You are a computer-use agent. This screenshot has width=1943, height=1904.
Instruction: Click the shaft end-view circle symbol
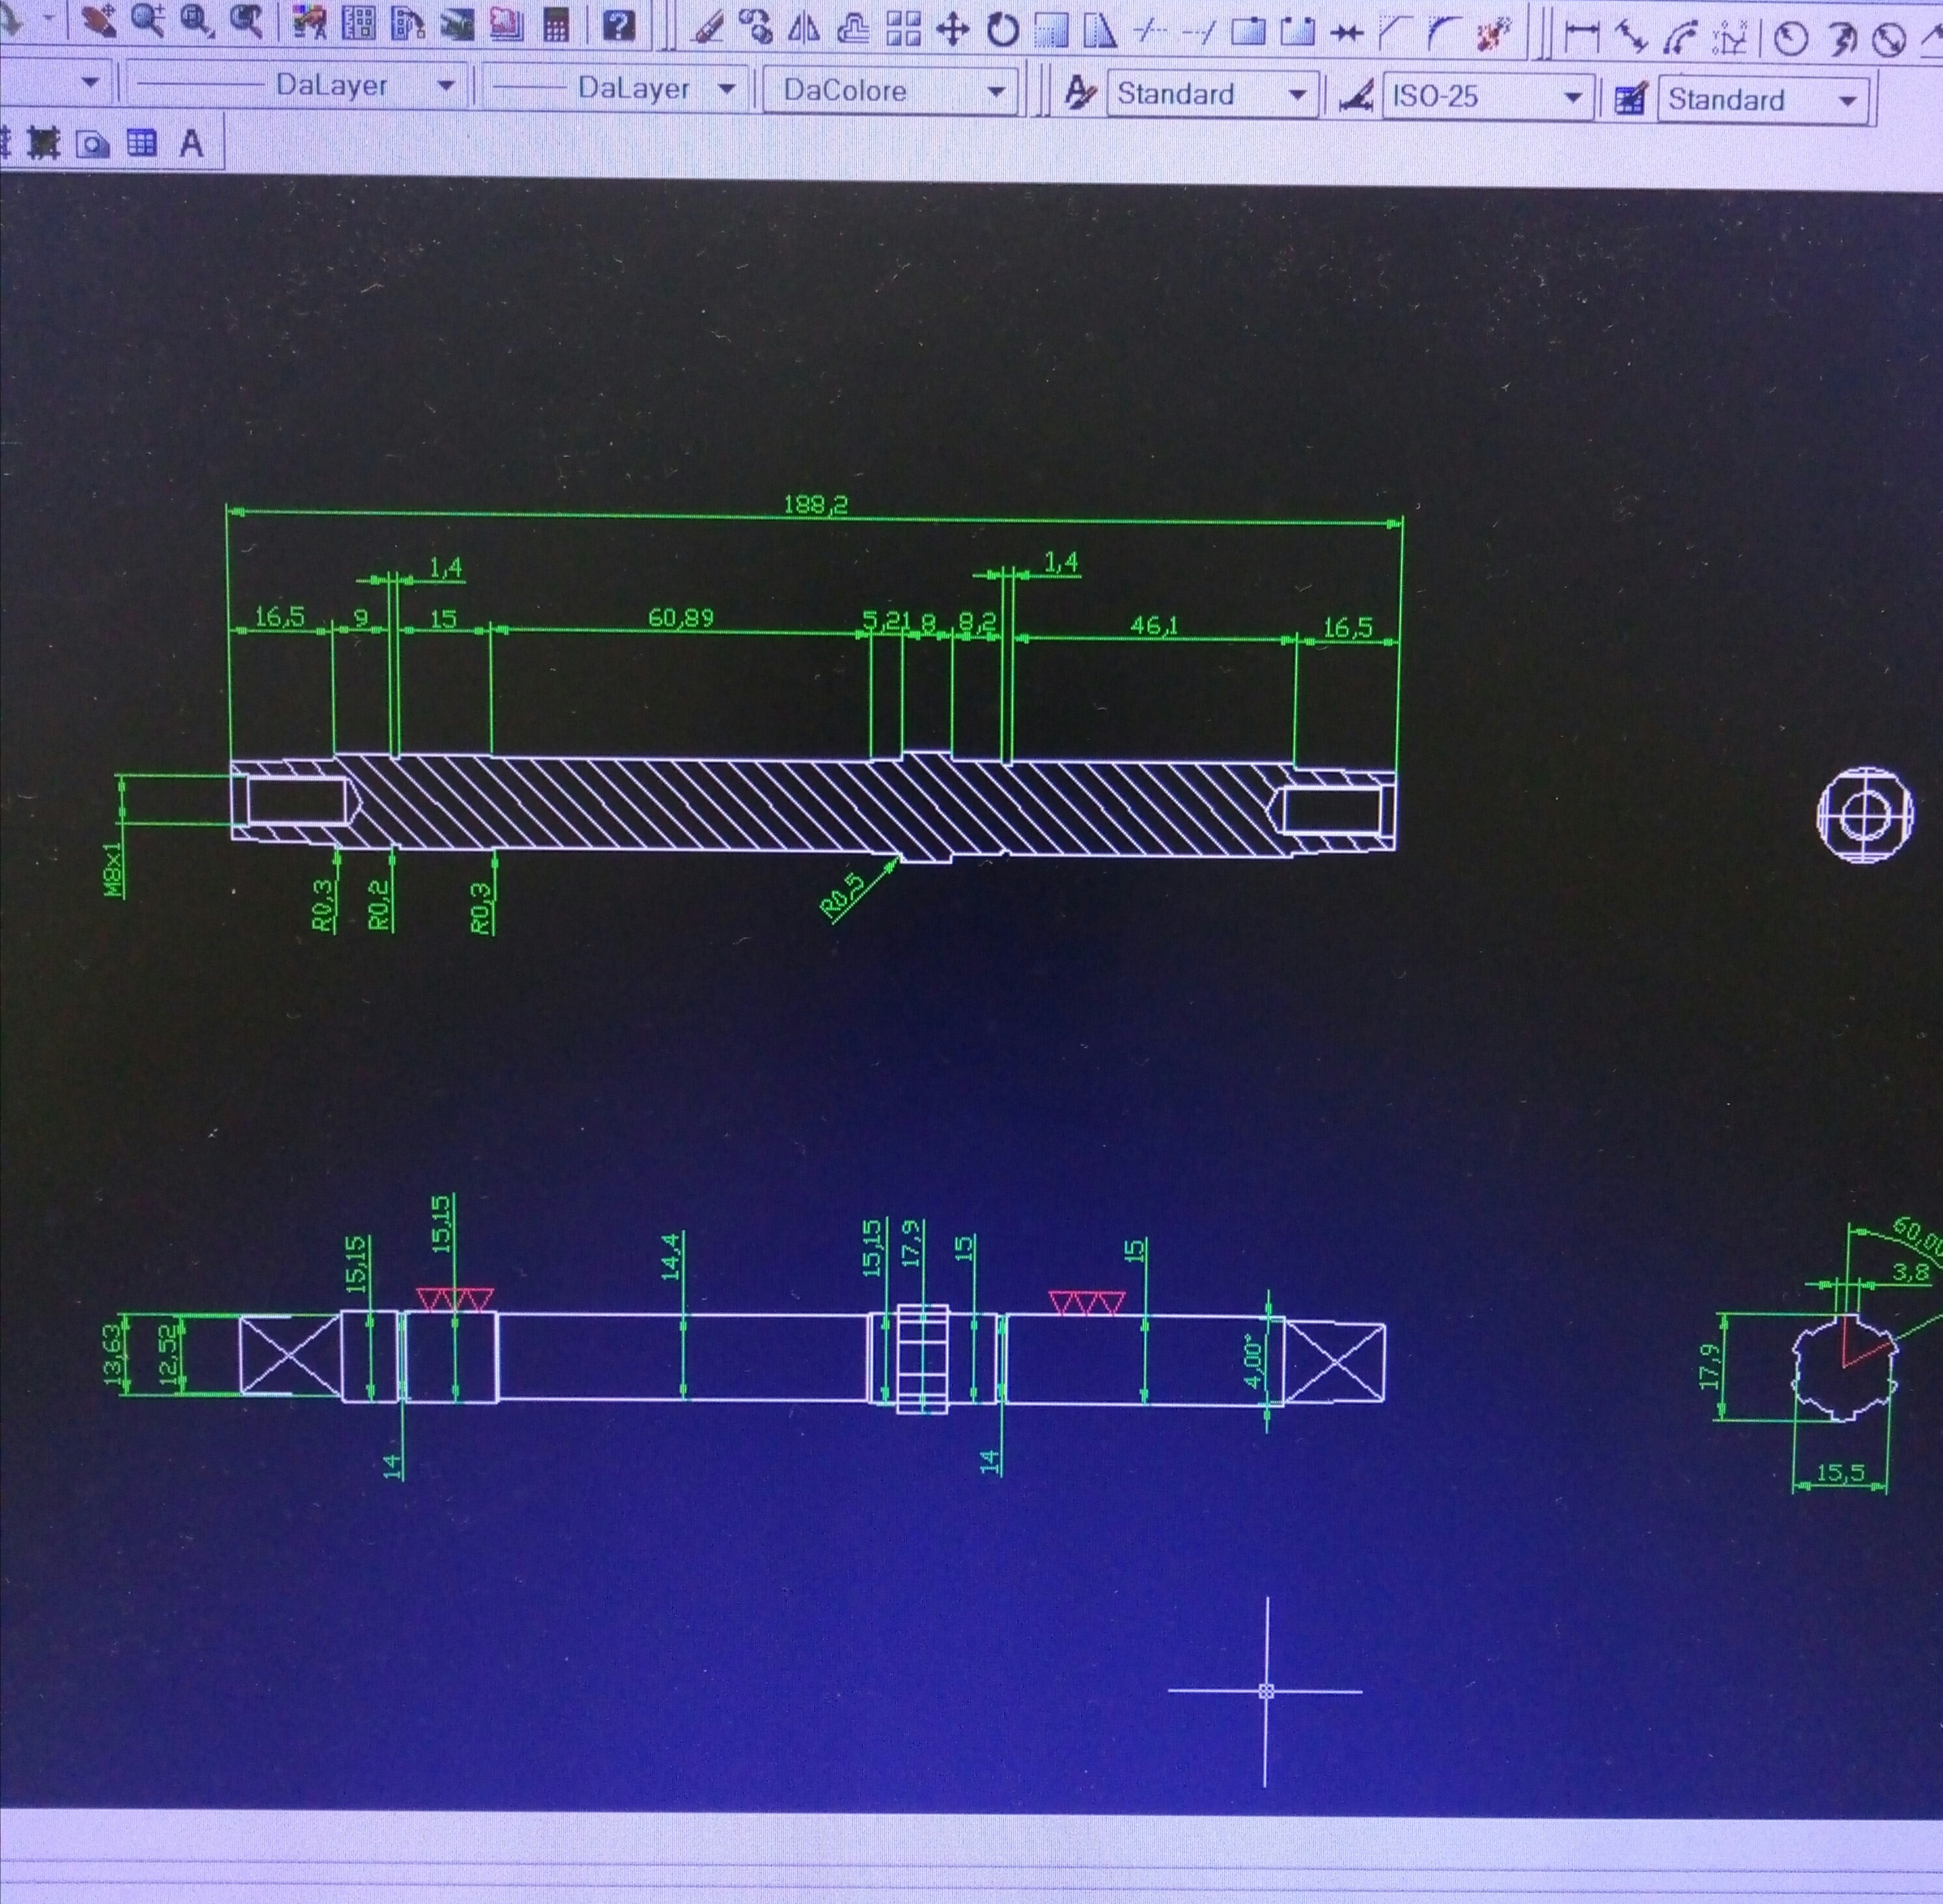click(x=1865, y=814)
